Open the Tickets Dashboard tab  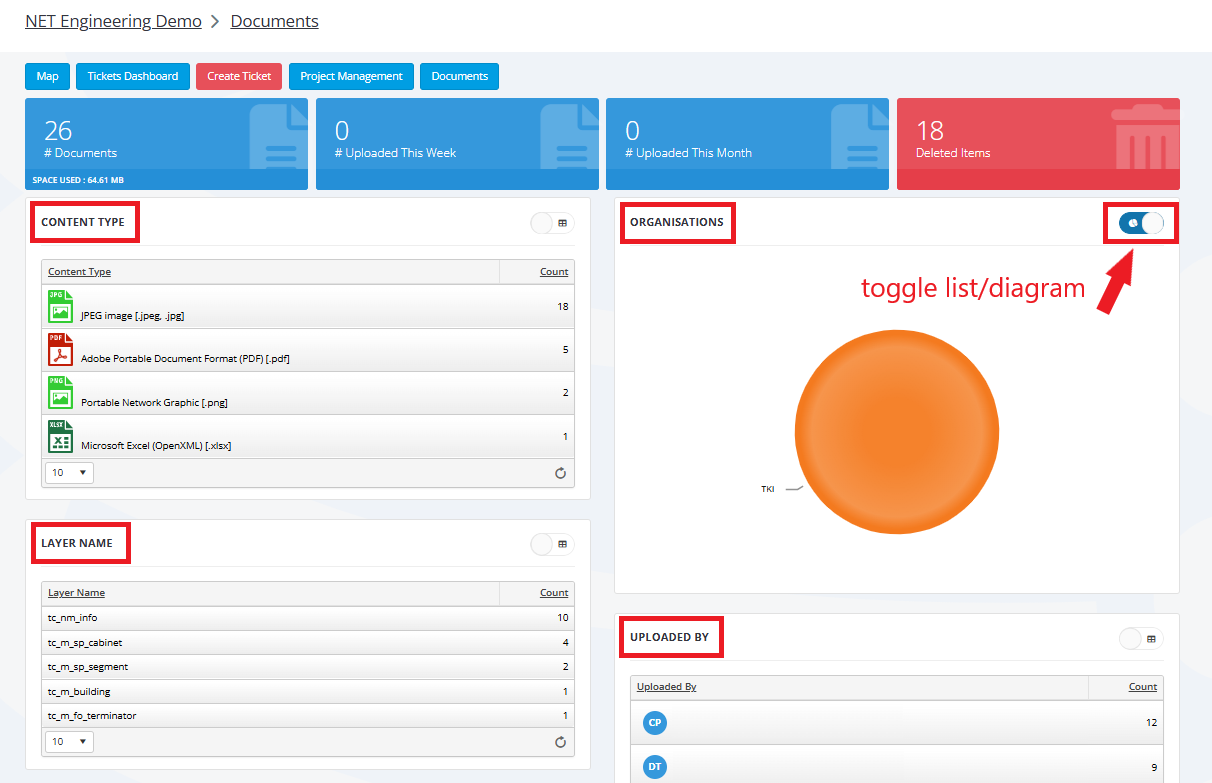(x=133, y=76)
